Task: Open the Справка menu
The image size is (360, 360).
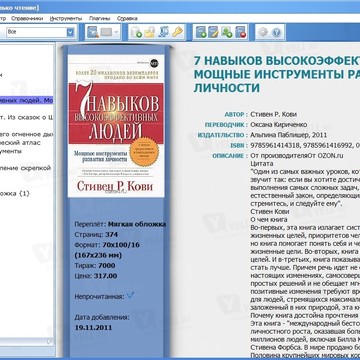Action: tap(127, 18)
